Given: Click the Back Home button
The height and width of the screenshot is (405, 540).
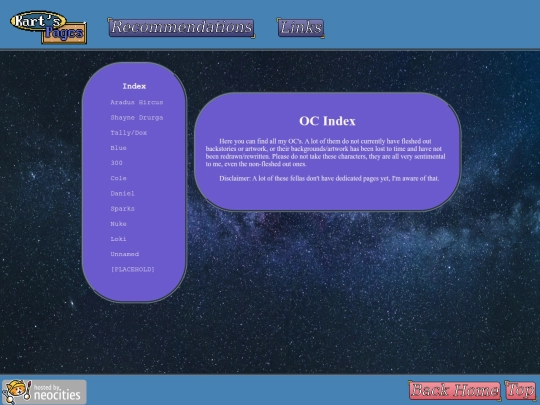Looking at the screenshot, I should pyautogui.click(x=455, y=390).
